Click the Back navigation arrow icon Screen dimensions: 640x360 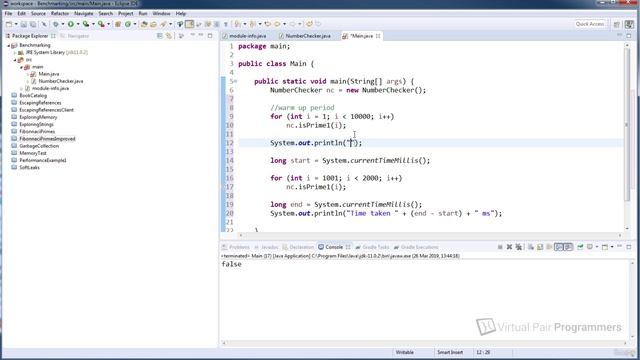pyautogui.click(x=278, y=24)
